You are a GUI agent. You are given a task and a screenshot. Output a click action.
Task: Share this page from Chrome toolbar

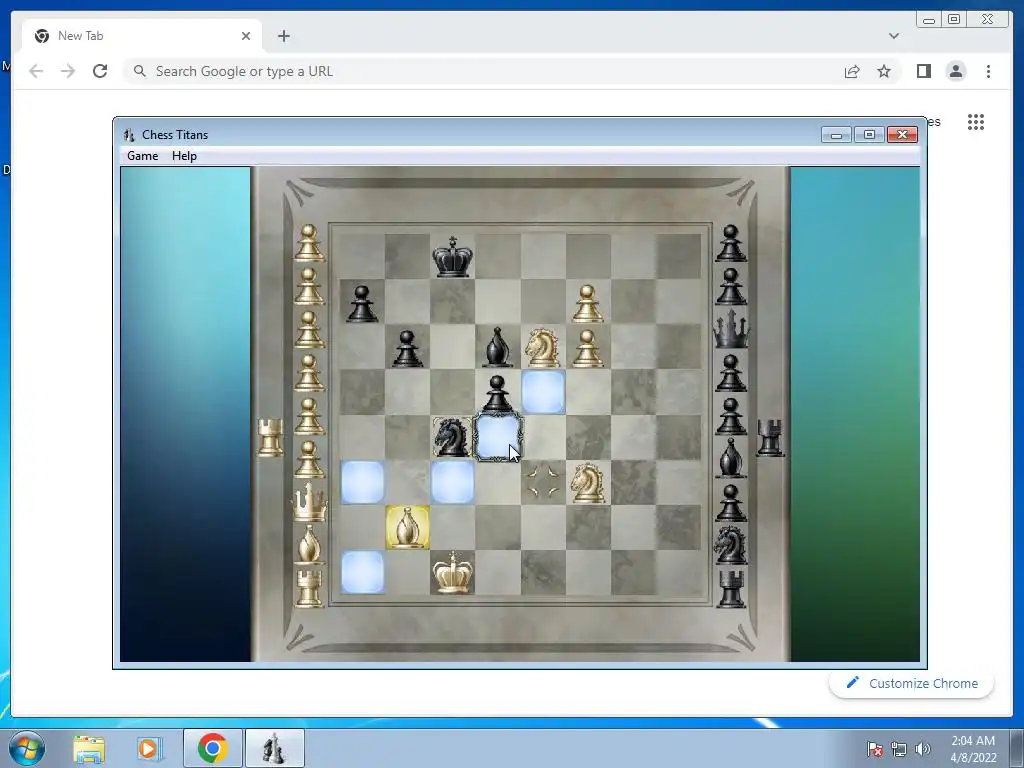852,71
